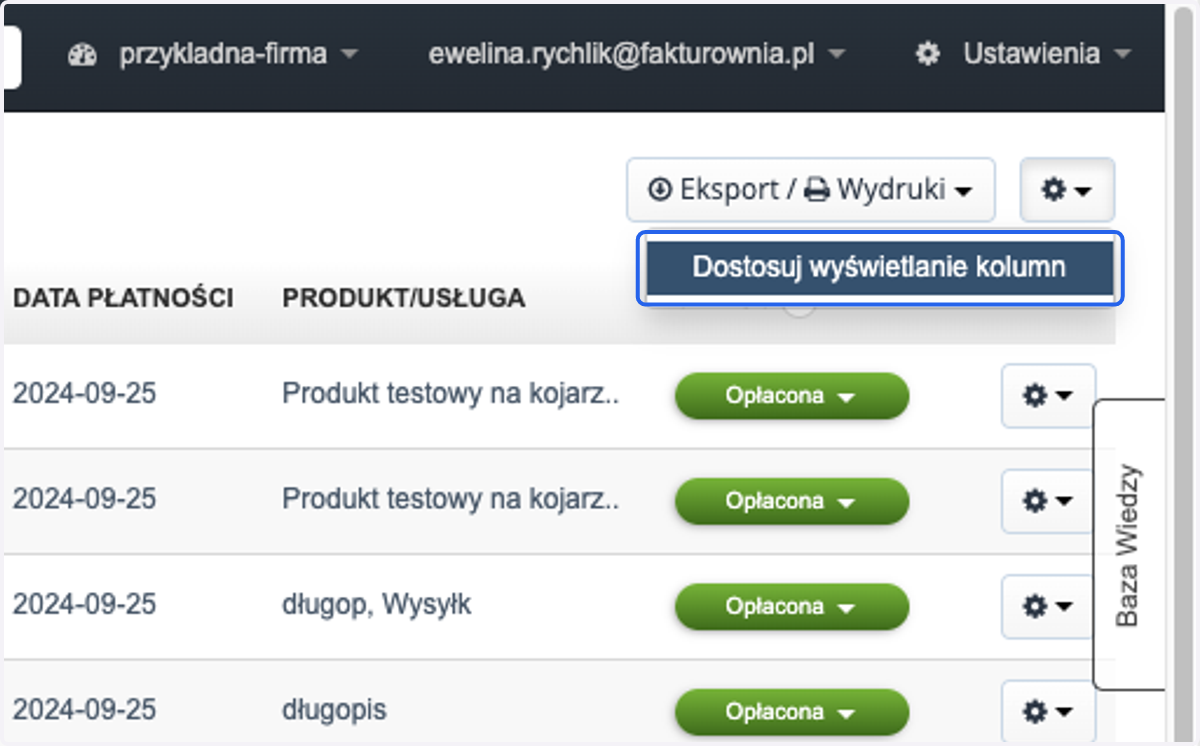1200x746 pixels.
Task: Open gear actions menu in first invoice row
Action: (1048, 396)
